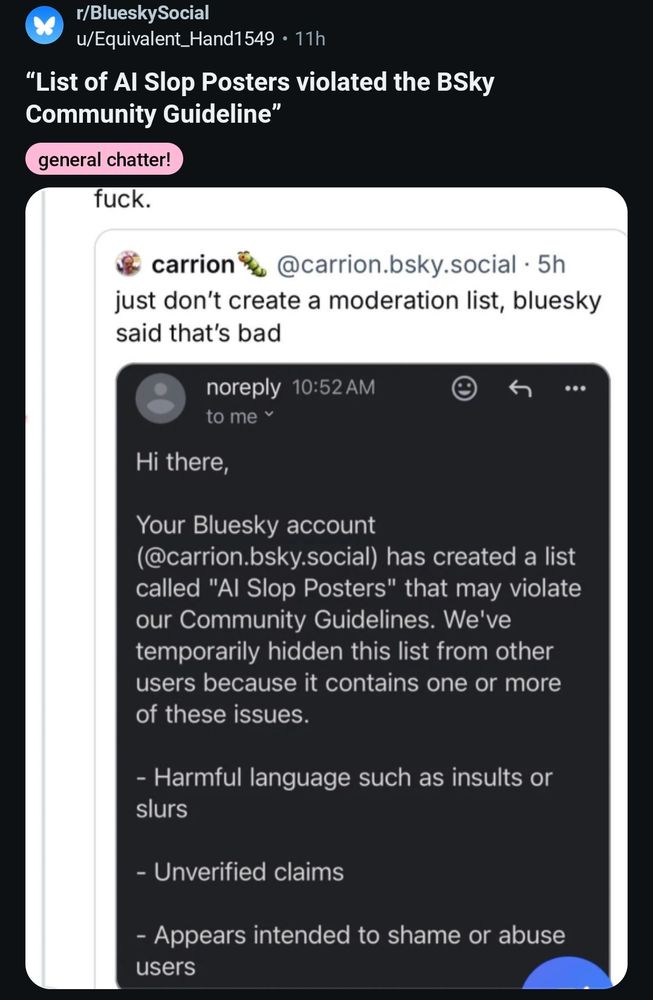Click the emoji reaction smiley icon

pos(464,389)
